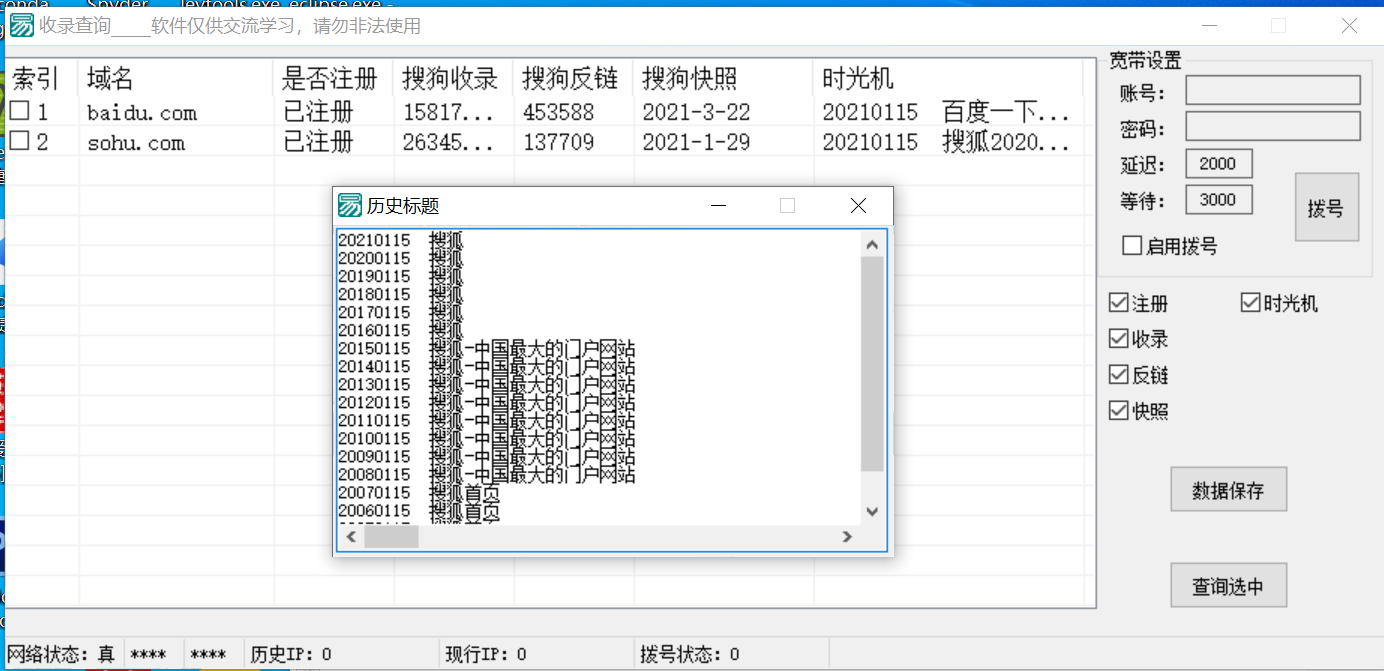Click the horizontal scrollbar thumb in 历史标题
The height and width of the screenshot is (671, 1384).
[x=391, y=537]
